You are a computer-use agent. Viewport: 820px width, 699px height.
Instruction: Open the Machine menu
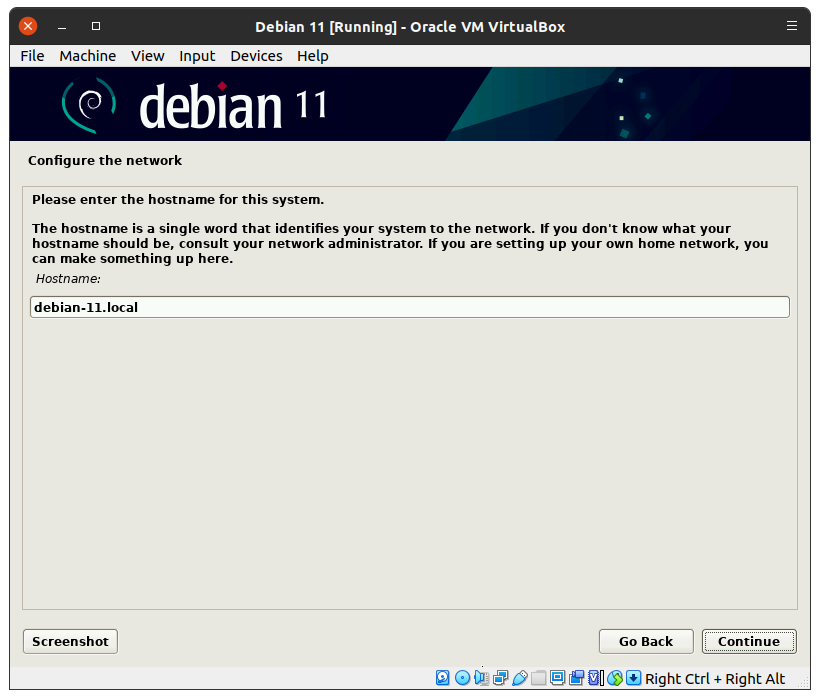pyautogui.click(x=87, y=56)
